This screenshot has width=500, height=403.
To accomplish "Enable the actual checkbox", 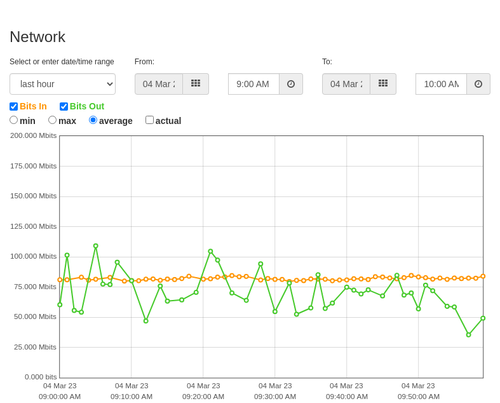I will pos(150,120).
